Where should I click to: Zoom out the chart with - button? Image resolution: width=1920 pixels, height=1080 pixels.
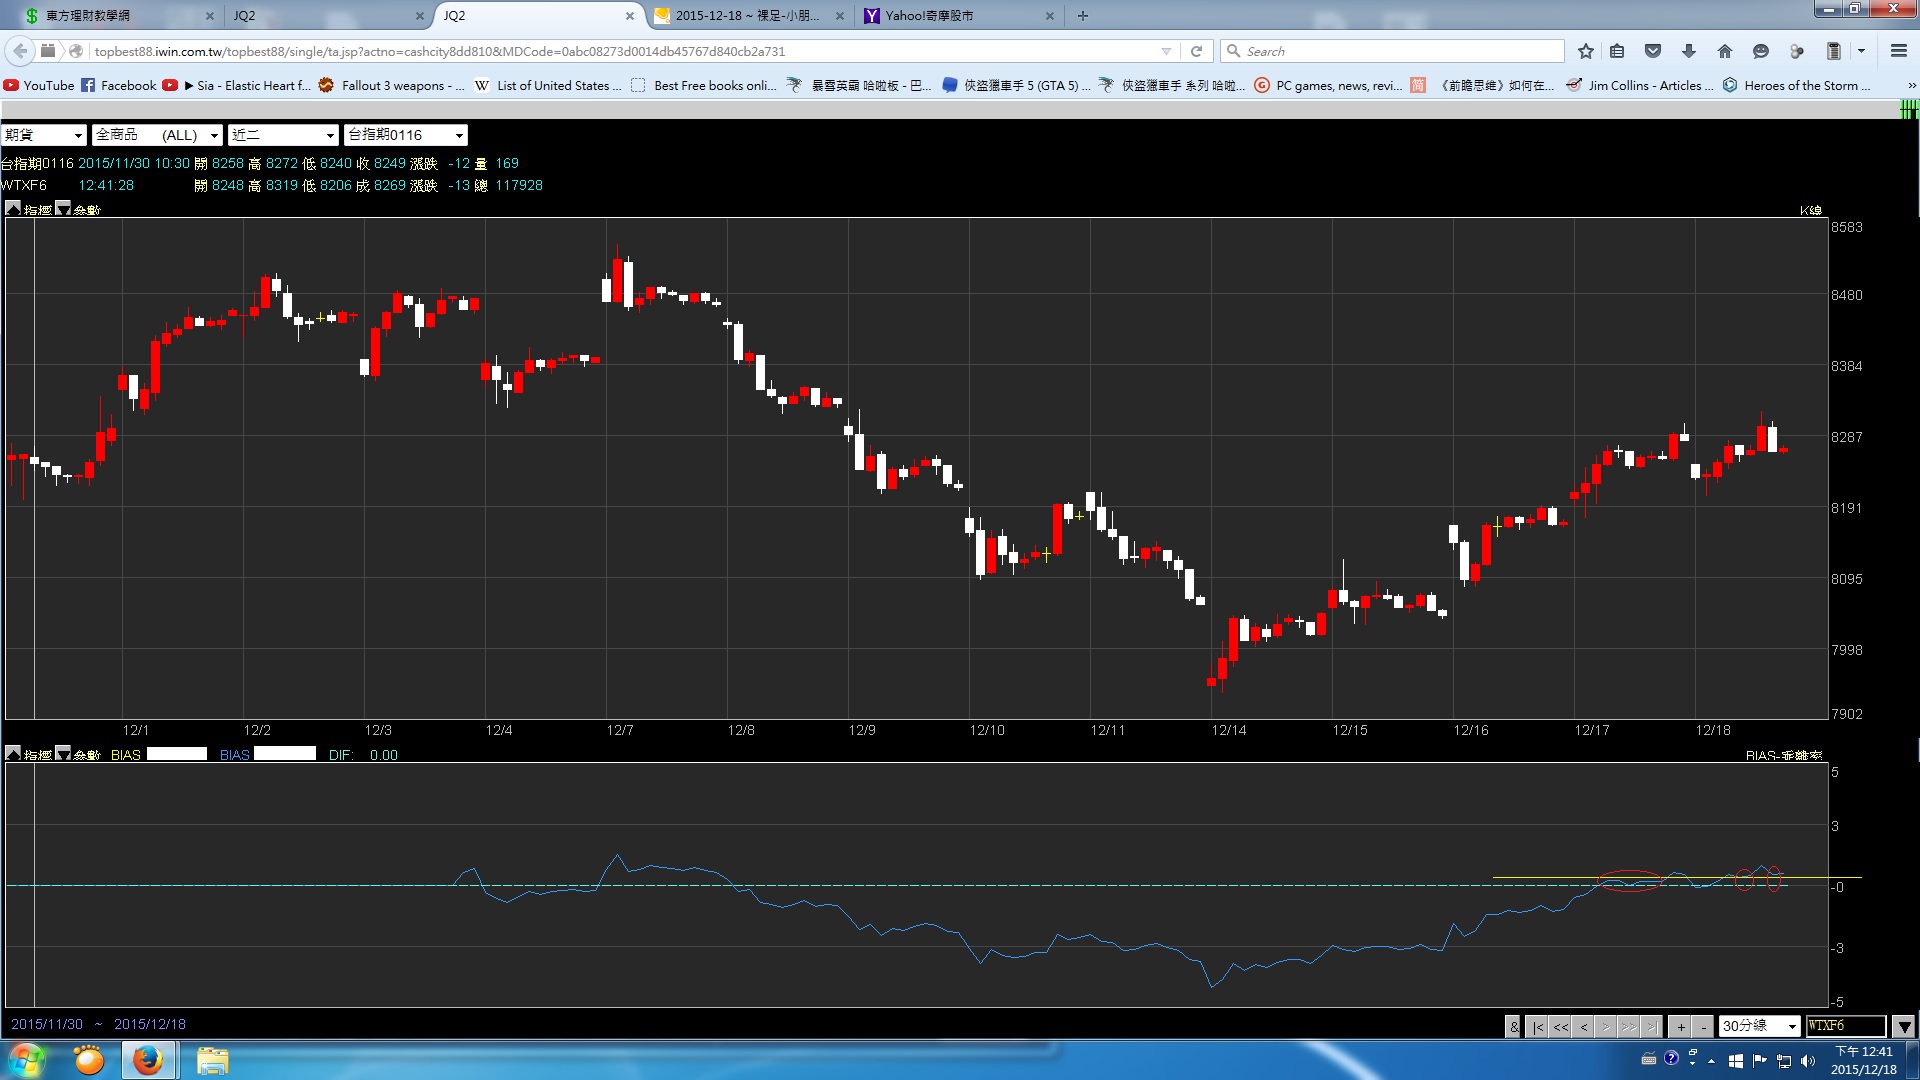coord(1703,1027)
